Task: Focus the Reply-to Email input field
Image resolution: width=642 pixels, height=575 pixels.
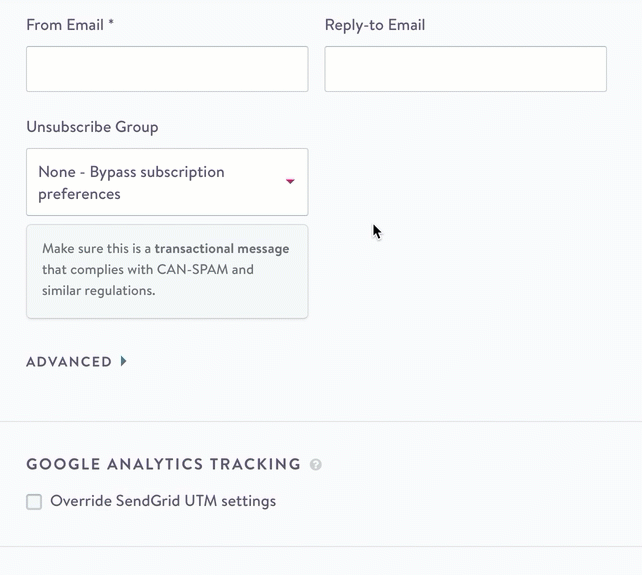Action: pyautogui.click(x=466, y=69)
